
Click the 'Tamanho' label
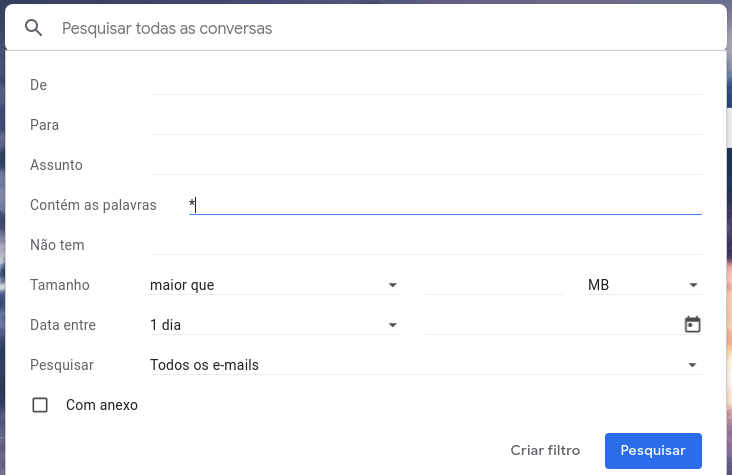tap(60, 285)
